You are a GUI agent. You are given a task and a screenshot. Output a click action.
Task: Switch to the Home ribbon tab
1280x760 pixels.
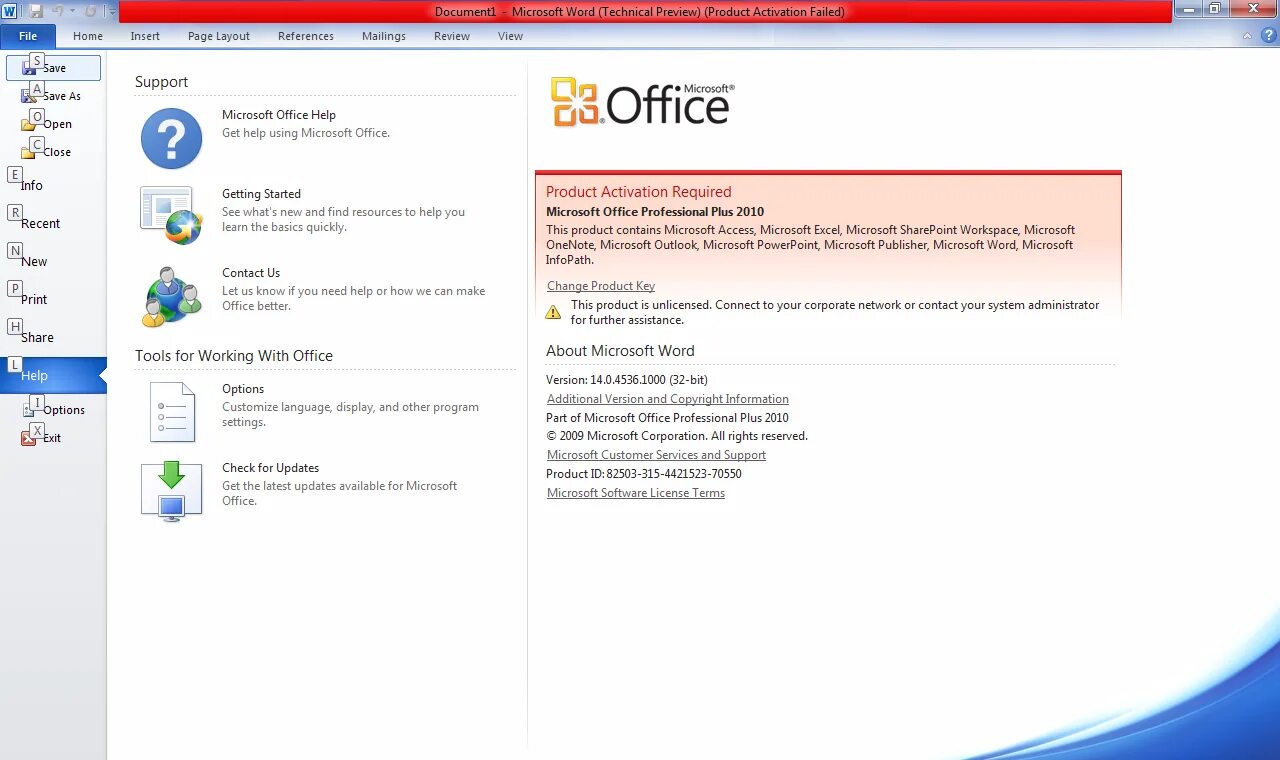pos(88,36)
